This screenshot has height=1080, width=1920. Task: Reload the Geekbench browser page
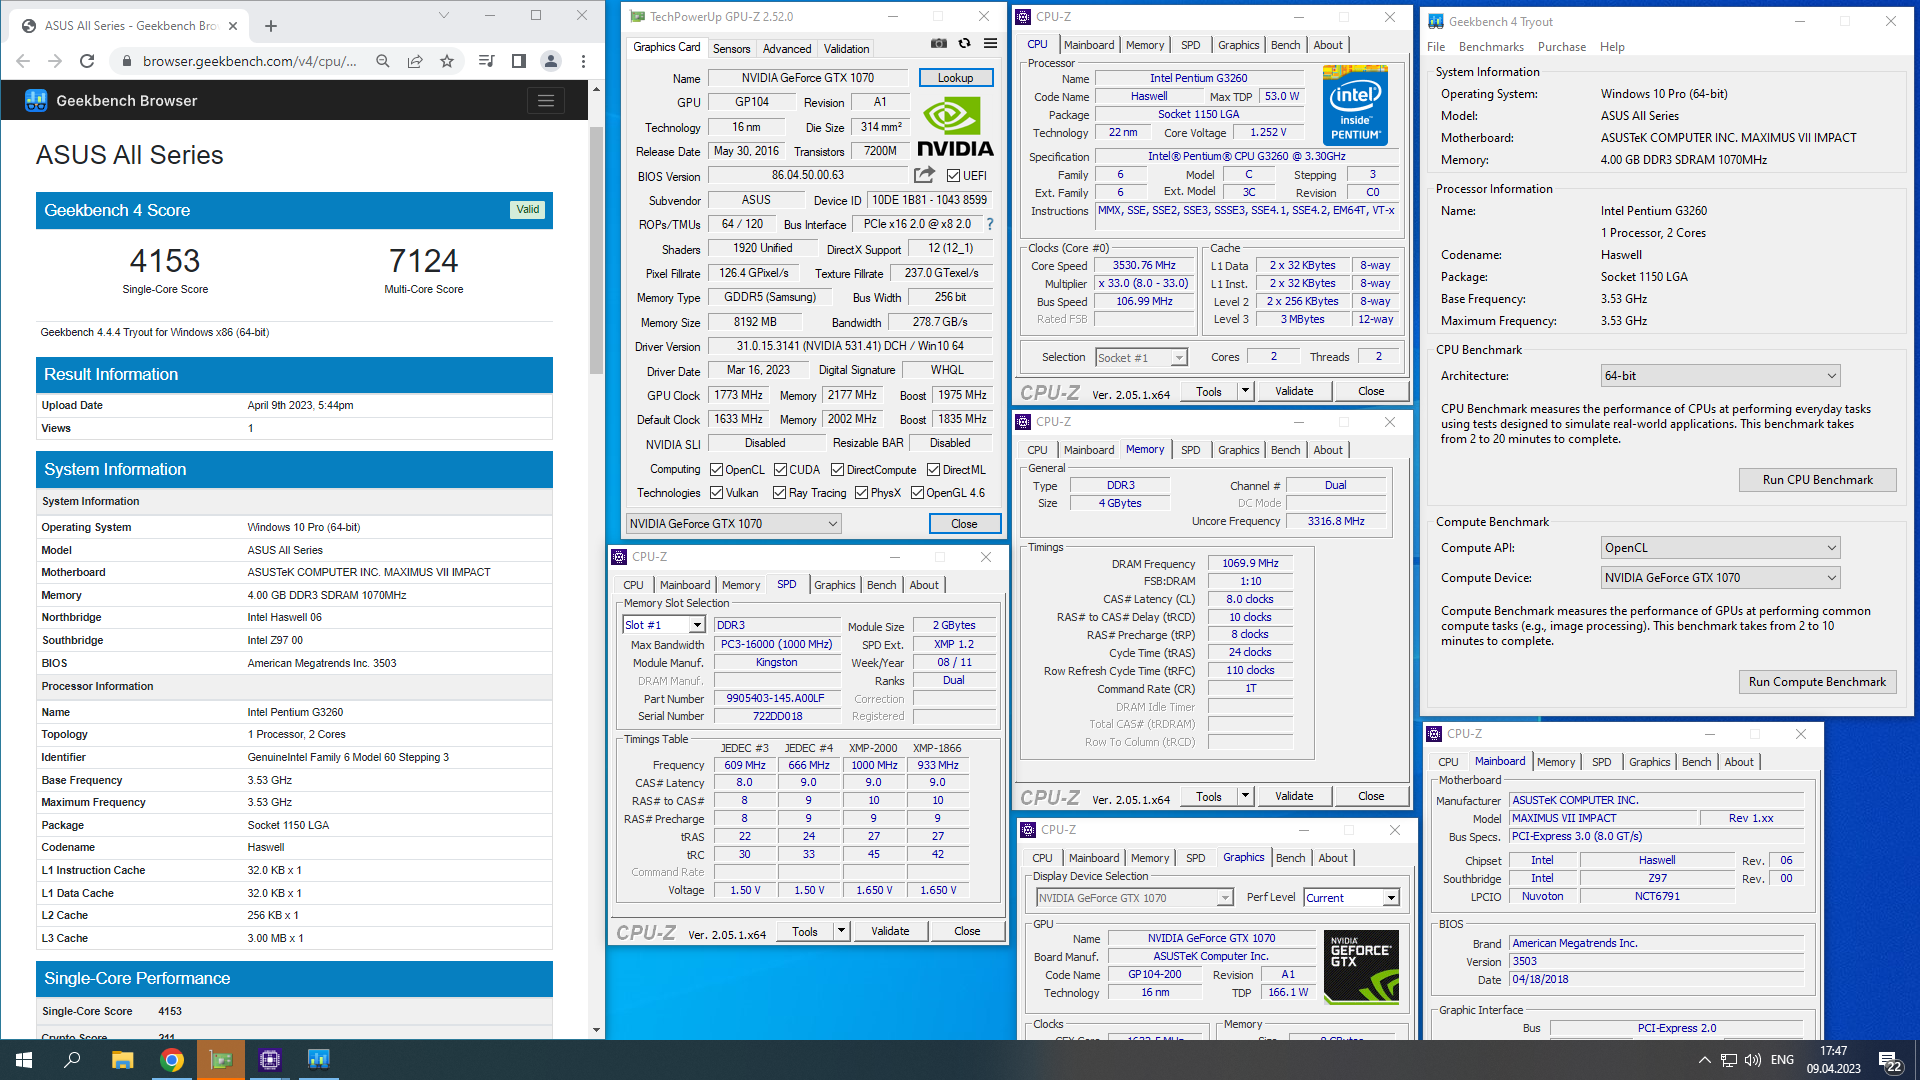point(87,61)
